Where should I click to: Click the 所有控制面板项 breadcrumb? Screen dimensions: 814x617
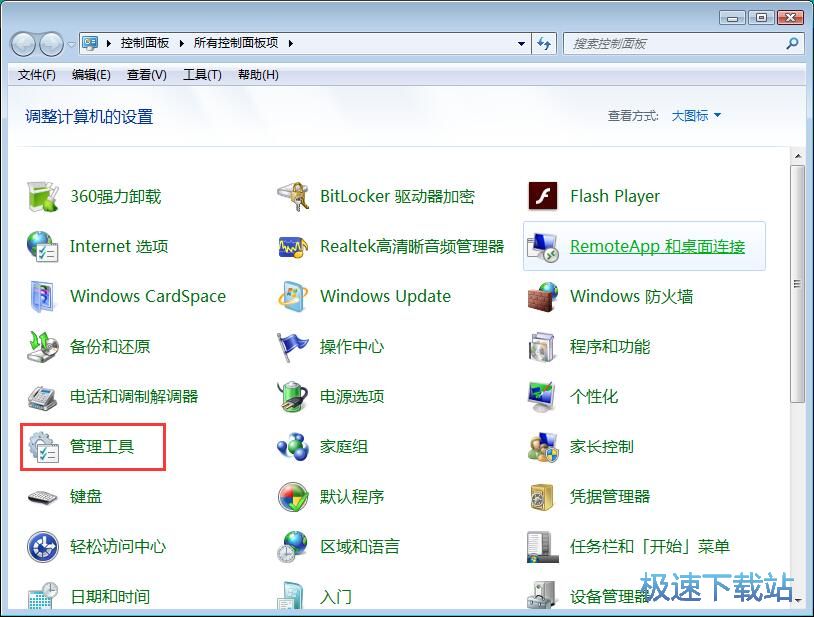tap(236, 43)
